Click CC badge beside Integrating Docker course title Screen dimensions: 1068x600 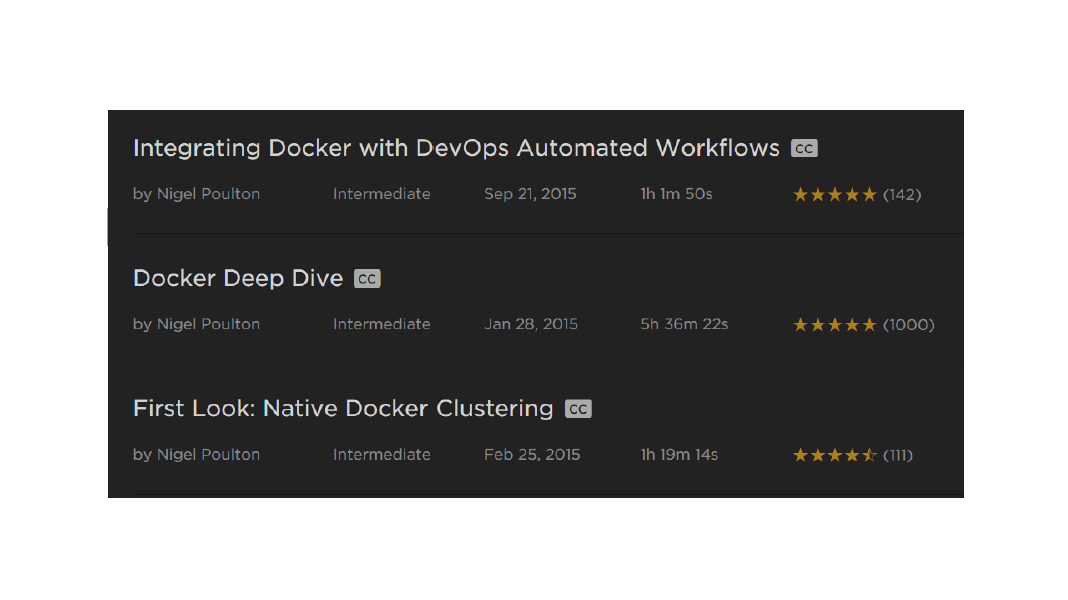point(804,148)
